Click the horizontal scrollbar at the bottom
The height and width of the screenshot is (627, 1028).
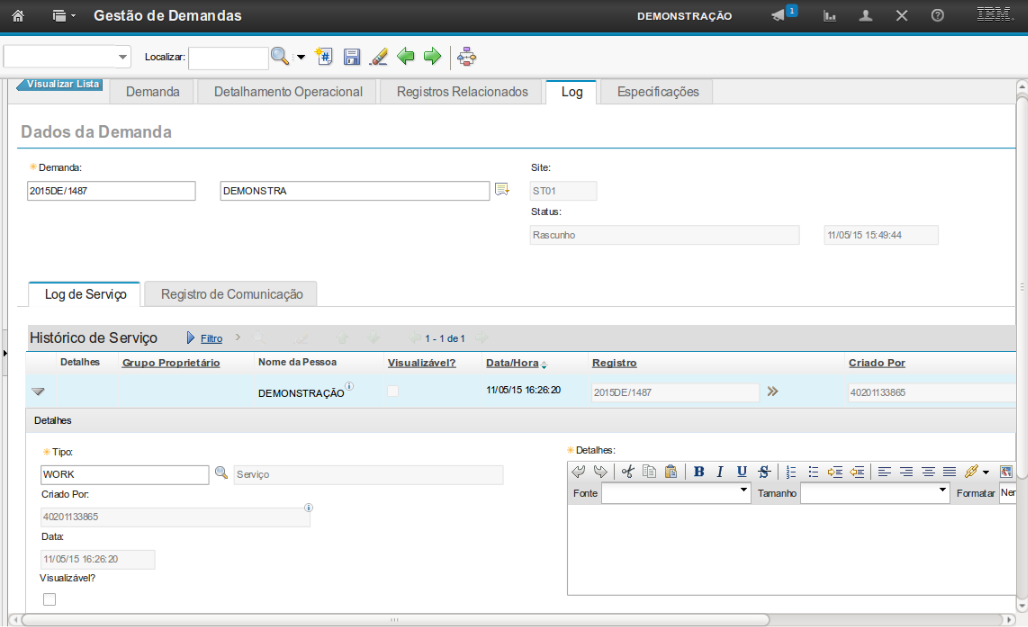coord(395,620)
